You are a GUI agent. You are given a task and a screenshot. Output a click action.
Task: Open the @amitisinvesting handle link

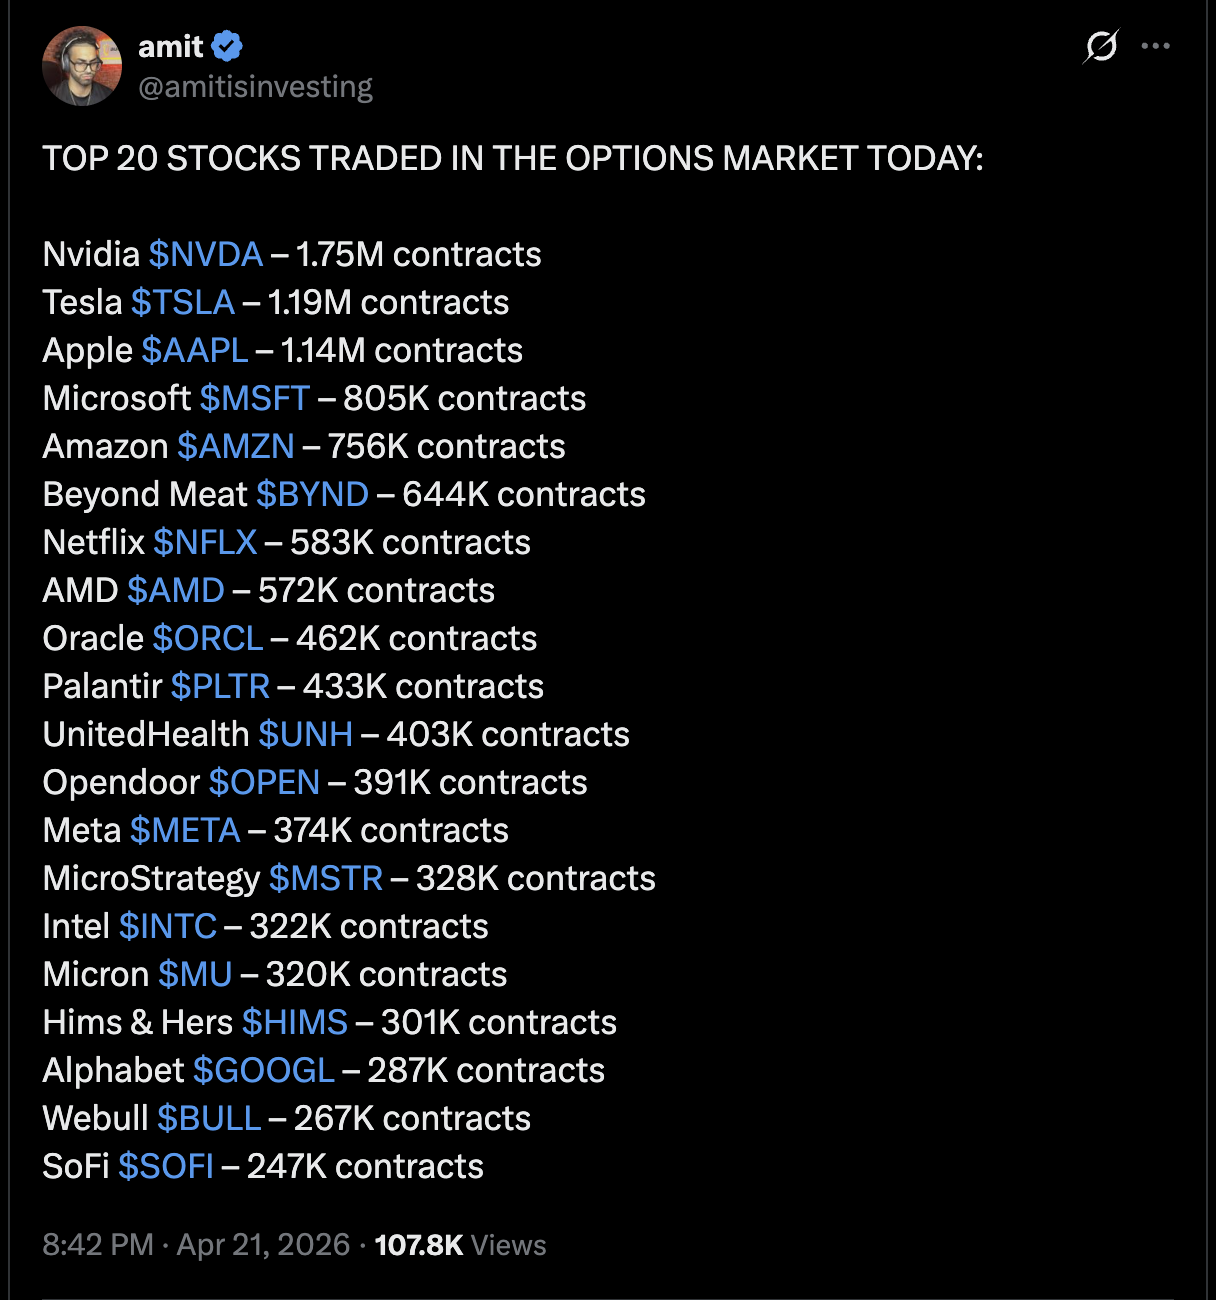255,87
